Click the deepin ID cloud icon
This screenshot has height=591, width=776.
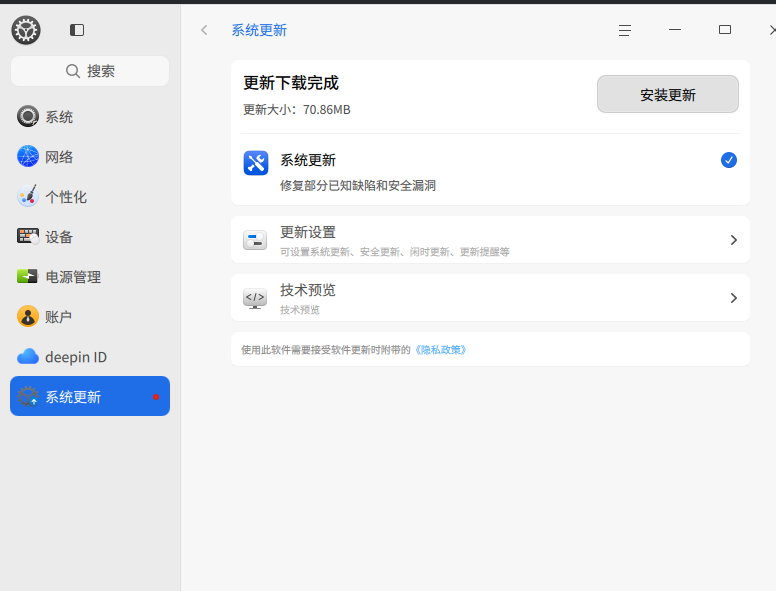[28, 356]
